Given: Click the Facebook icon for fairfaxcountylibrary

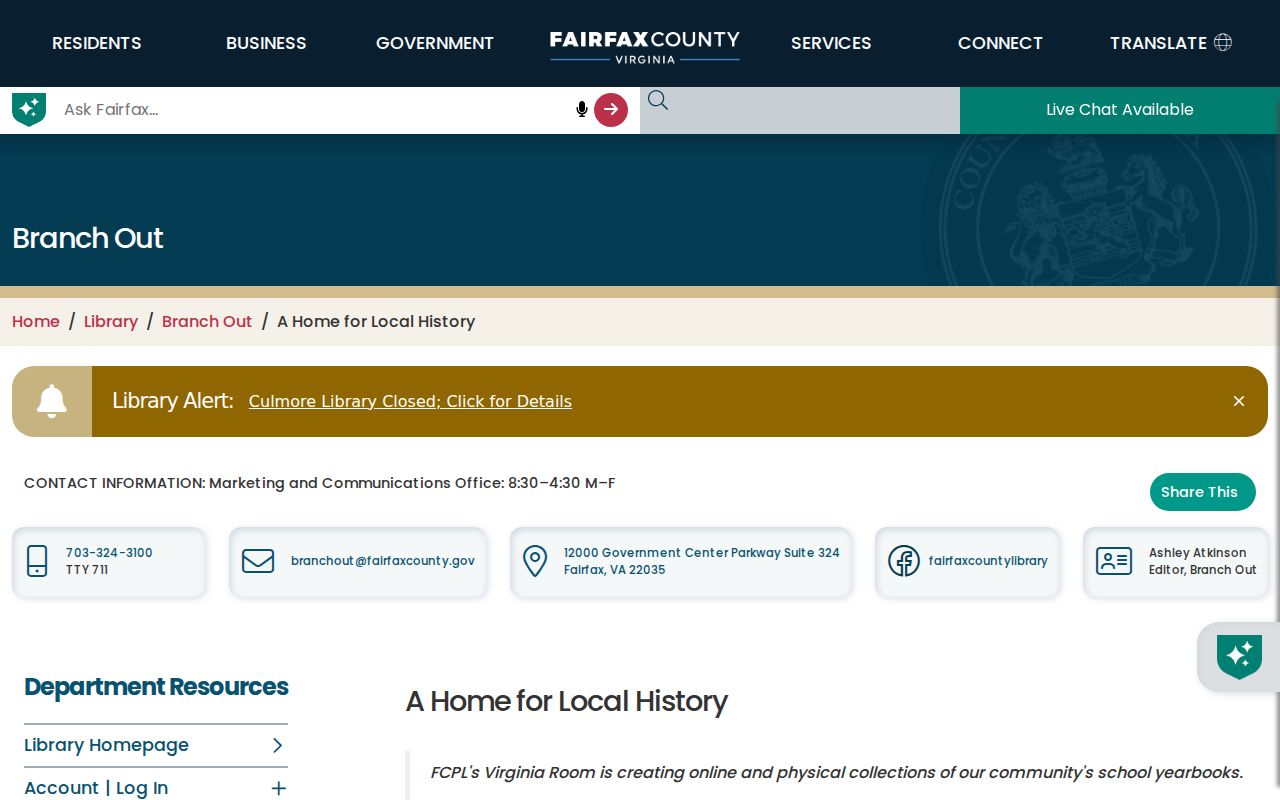Looking at the screenshot, I should click(904, 561).
